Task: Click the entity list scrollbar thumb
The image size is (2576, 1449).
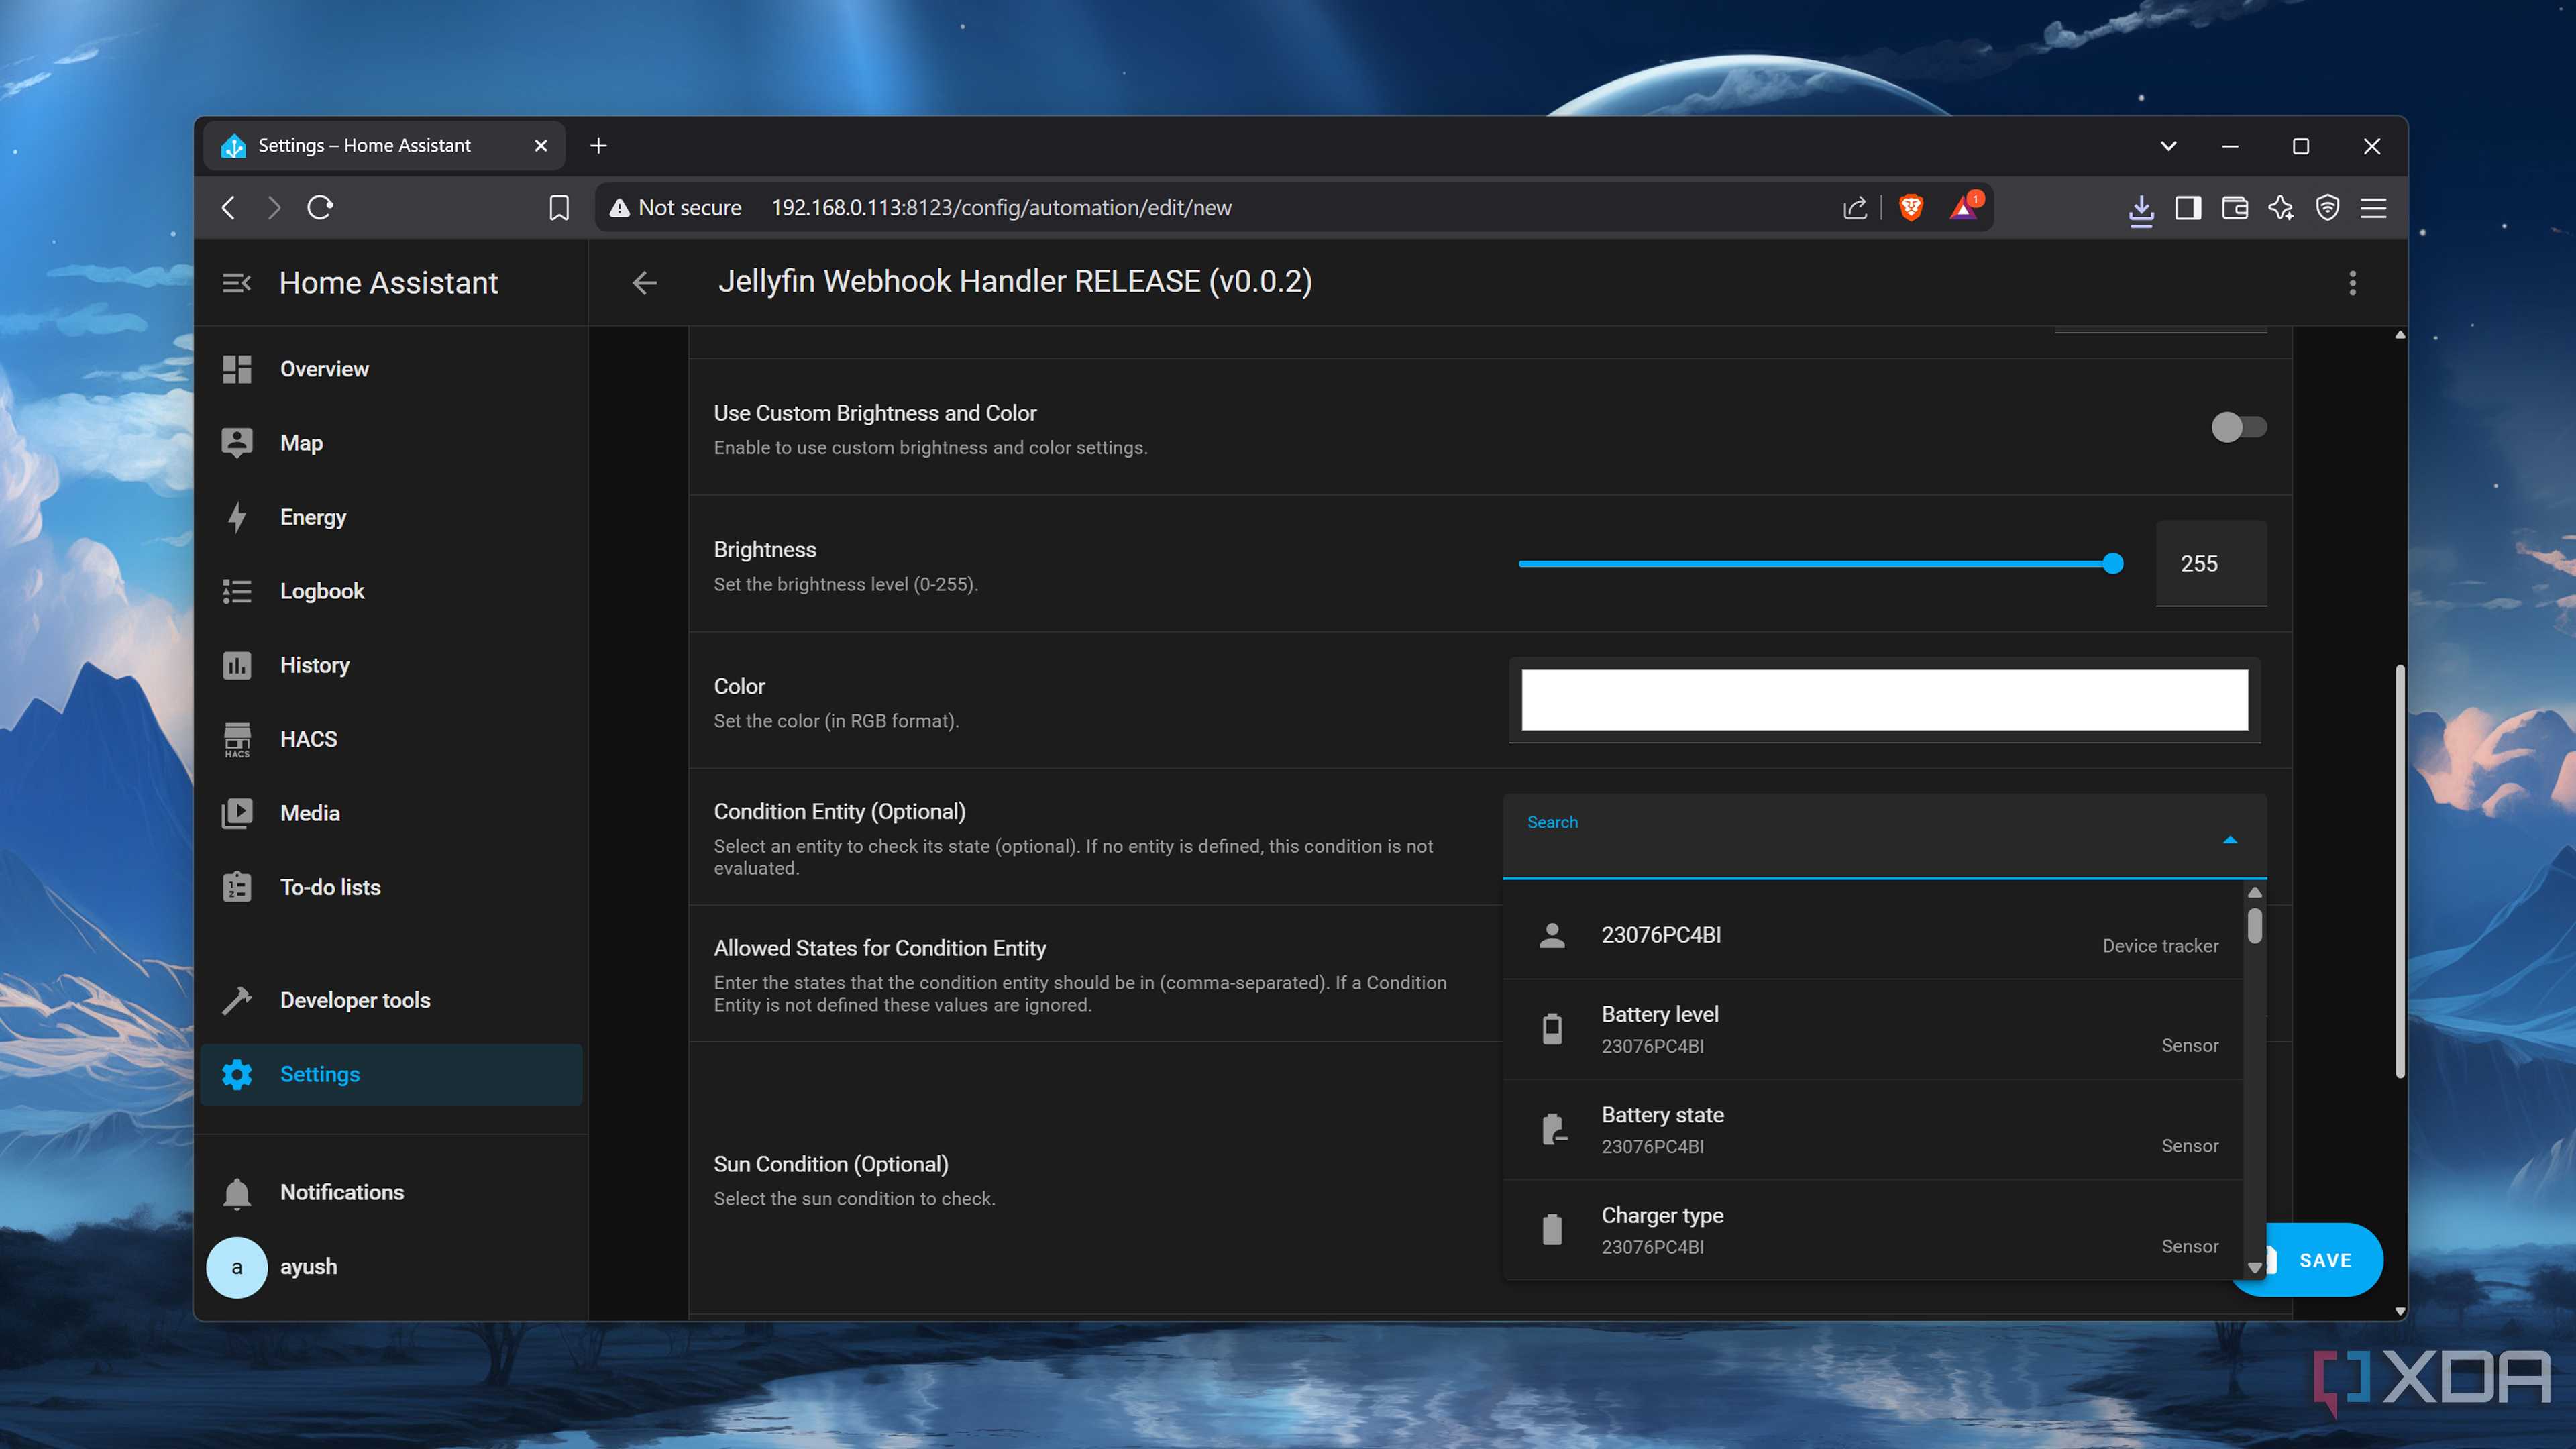Action: [x=2254, y=925]
